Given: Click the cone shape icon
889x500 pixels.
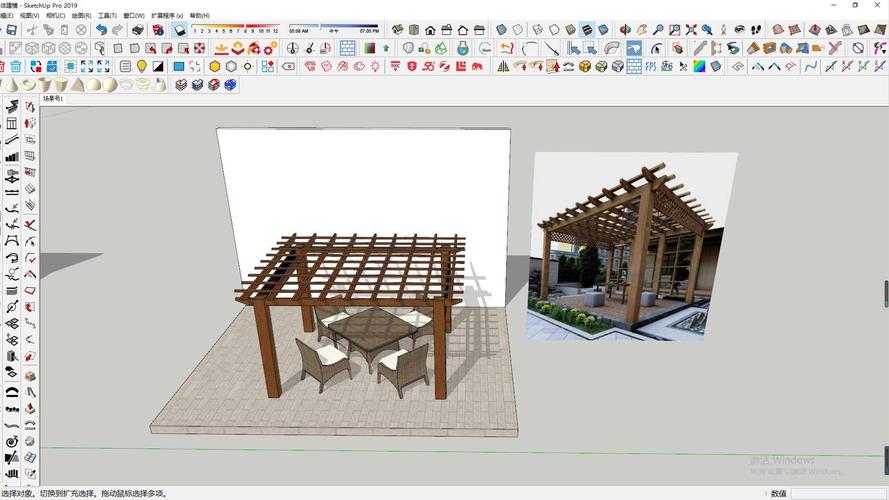Looking at the screenshot, I should click(x=12, y=85).
